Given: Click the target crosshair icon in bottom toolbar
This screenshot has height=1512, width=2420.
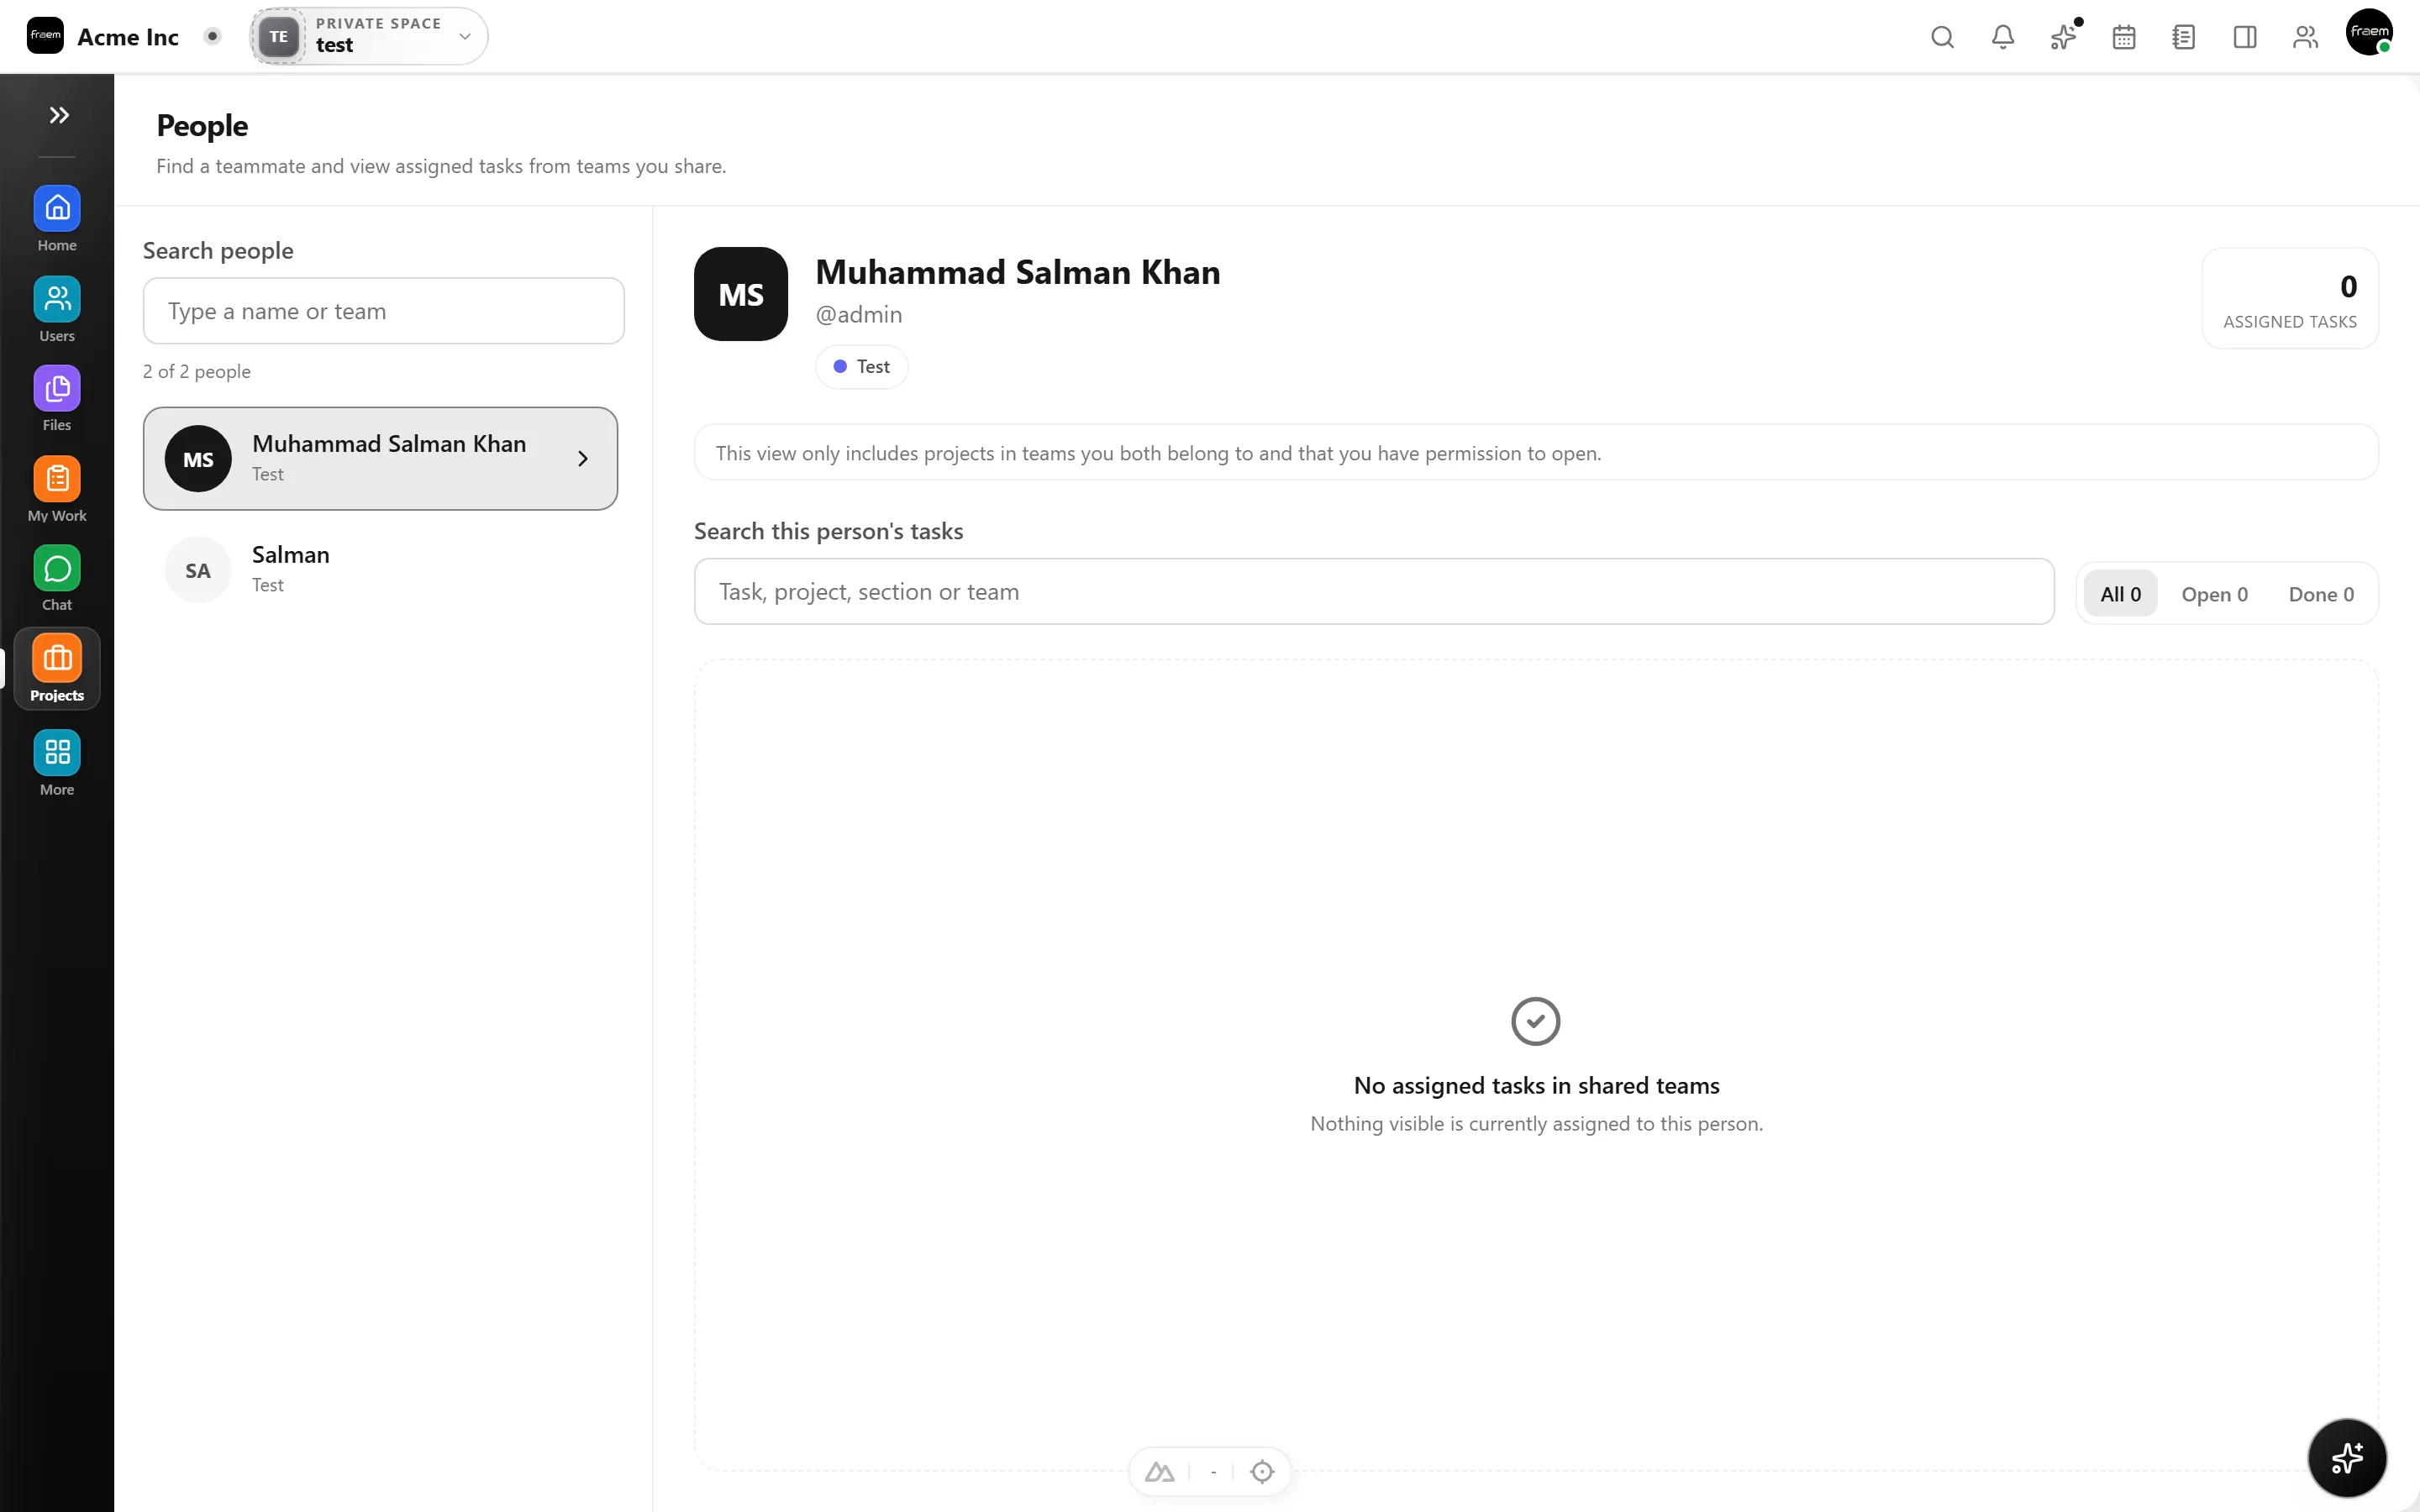Looking at the screenshot, I should pyautogui.click(x=1262, y=1472).
